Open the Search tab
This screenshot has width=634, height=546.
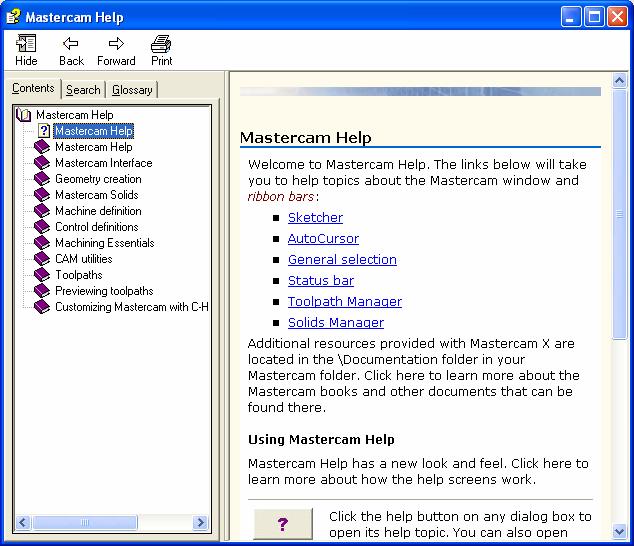83,90
